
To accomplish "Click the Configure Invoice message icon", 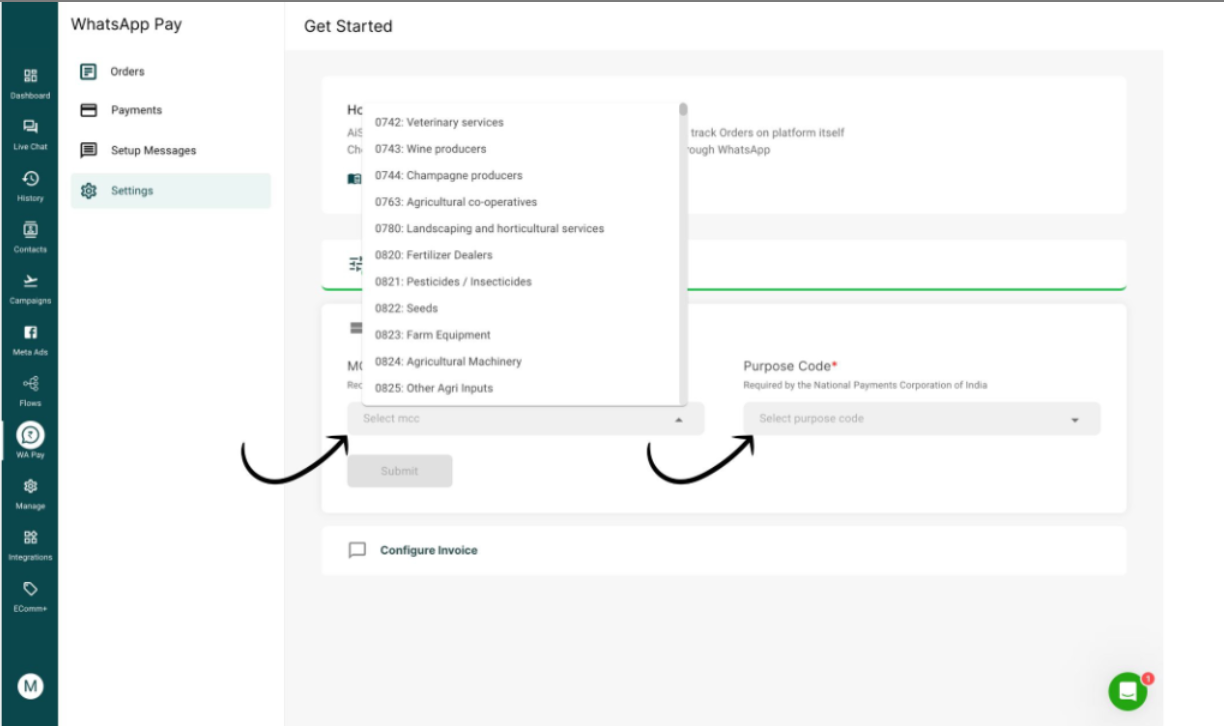I will point(357,550).
